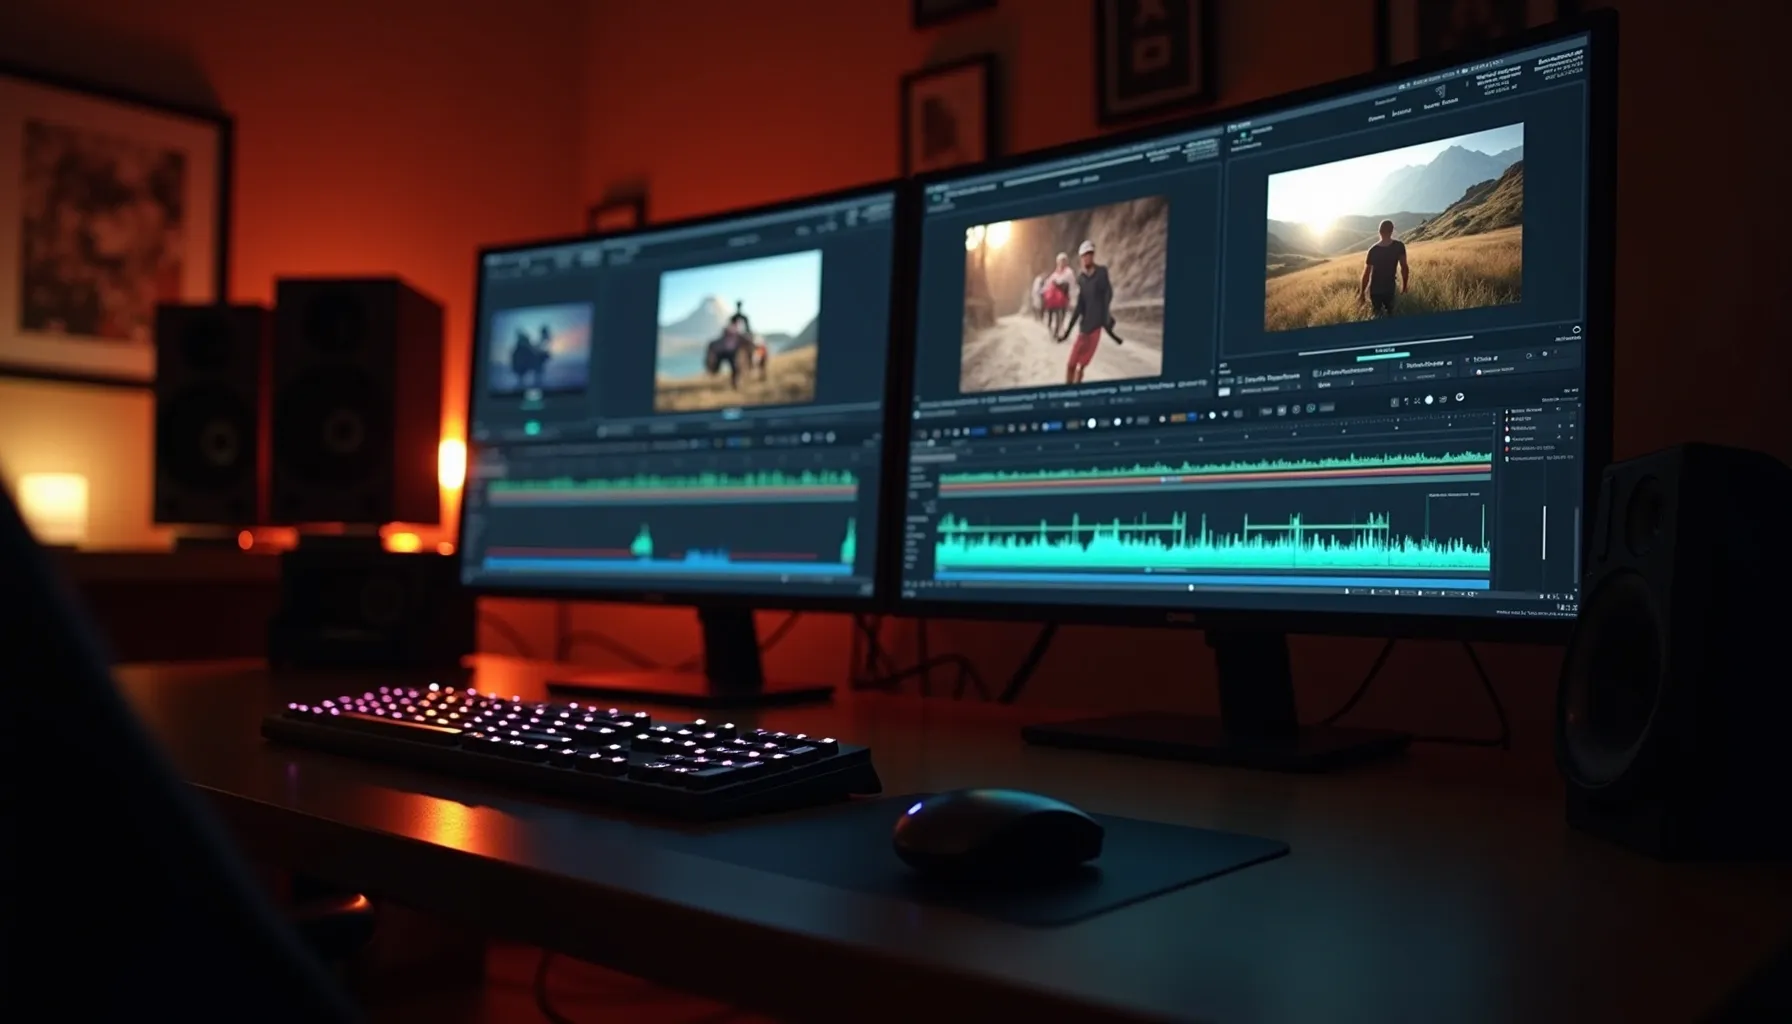
Task: Open second dropdown field below grass field preview
Action: click(1342, 372)
